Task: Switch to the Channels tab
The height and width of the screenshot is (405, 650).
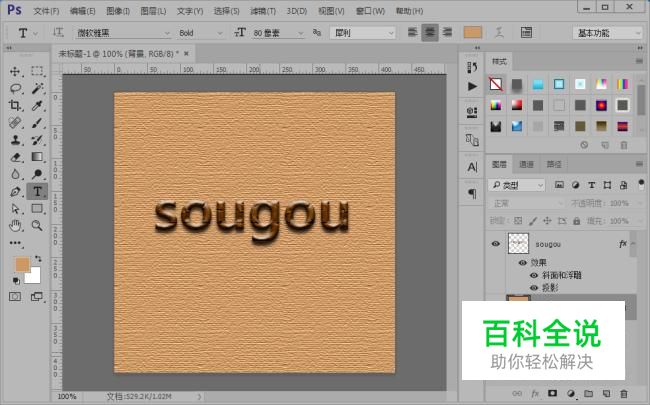Action: [x=526, y=165]
